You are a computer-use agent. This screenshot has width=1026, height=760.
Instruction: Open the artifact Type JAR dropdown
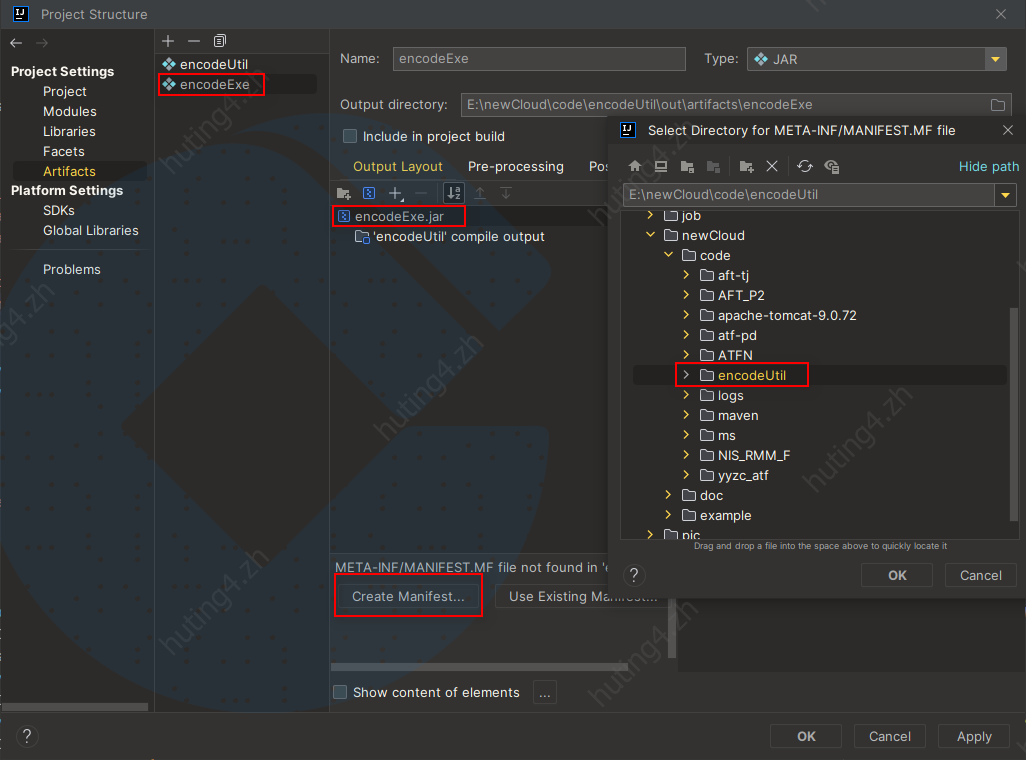pos(995,59)
